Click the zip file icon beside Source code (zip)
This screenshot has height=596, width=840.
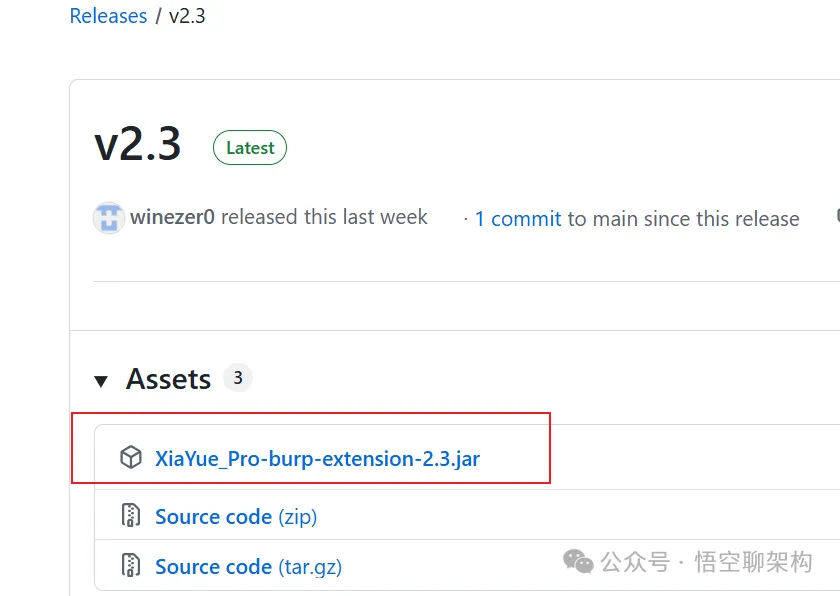131,516
